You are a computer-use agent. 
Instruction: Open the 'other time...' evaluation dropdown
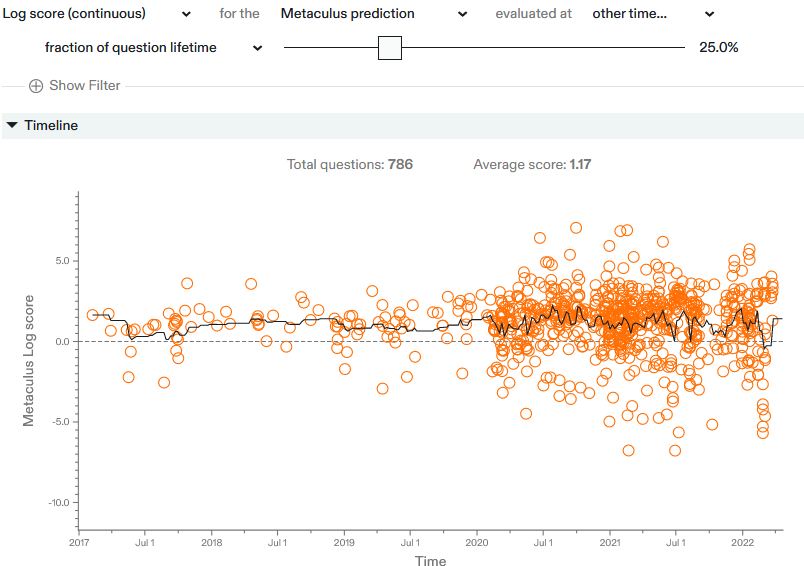point(653,14)
